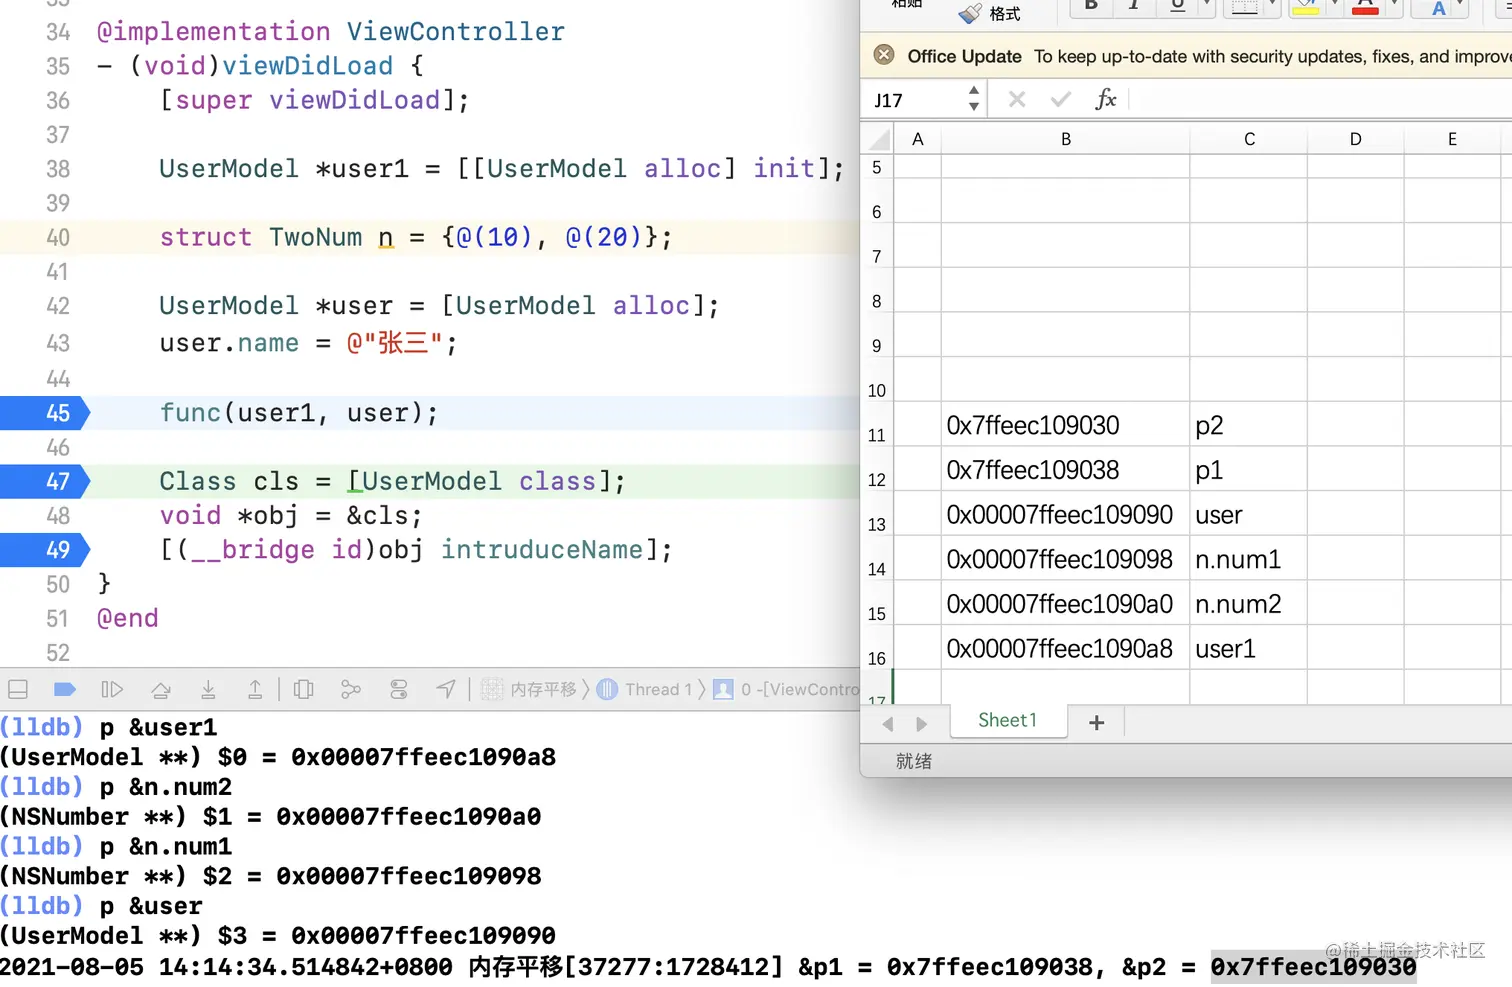Open Environment Overrides in Xcode

[x=399, y=689]
